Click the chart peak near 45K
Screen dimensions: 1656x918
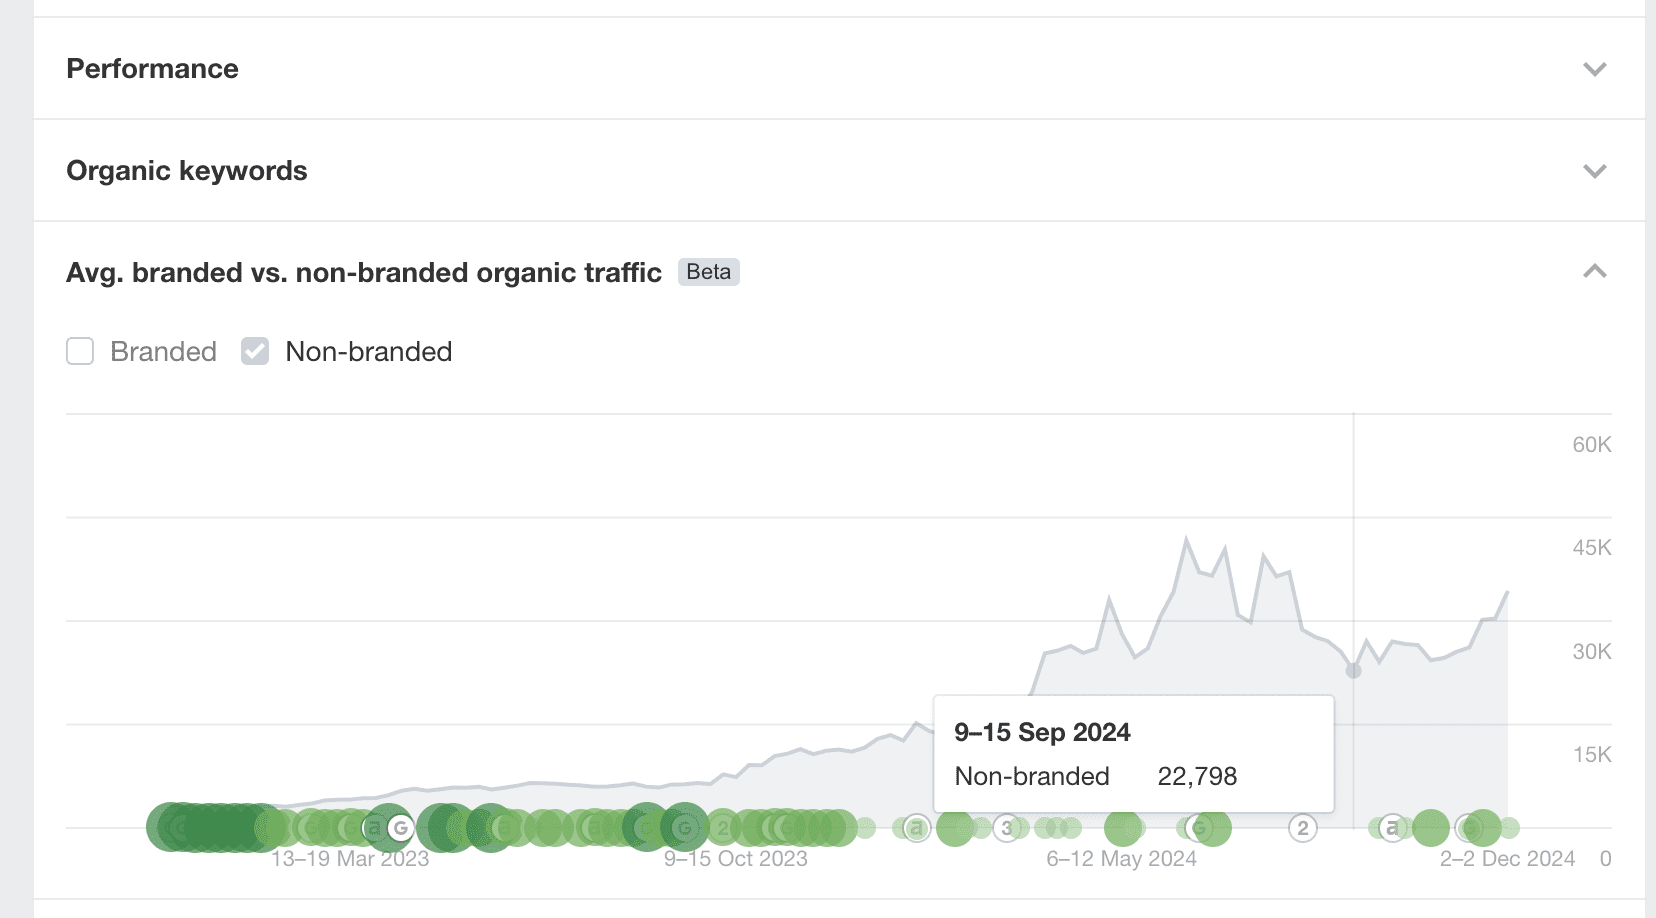pyautogui.click(x=1187, y=539)
